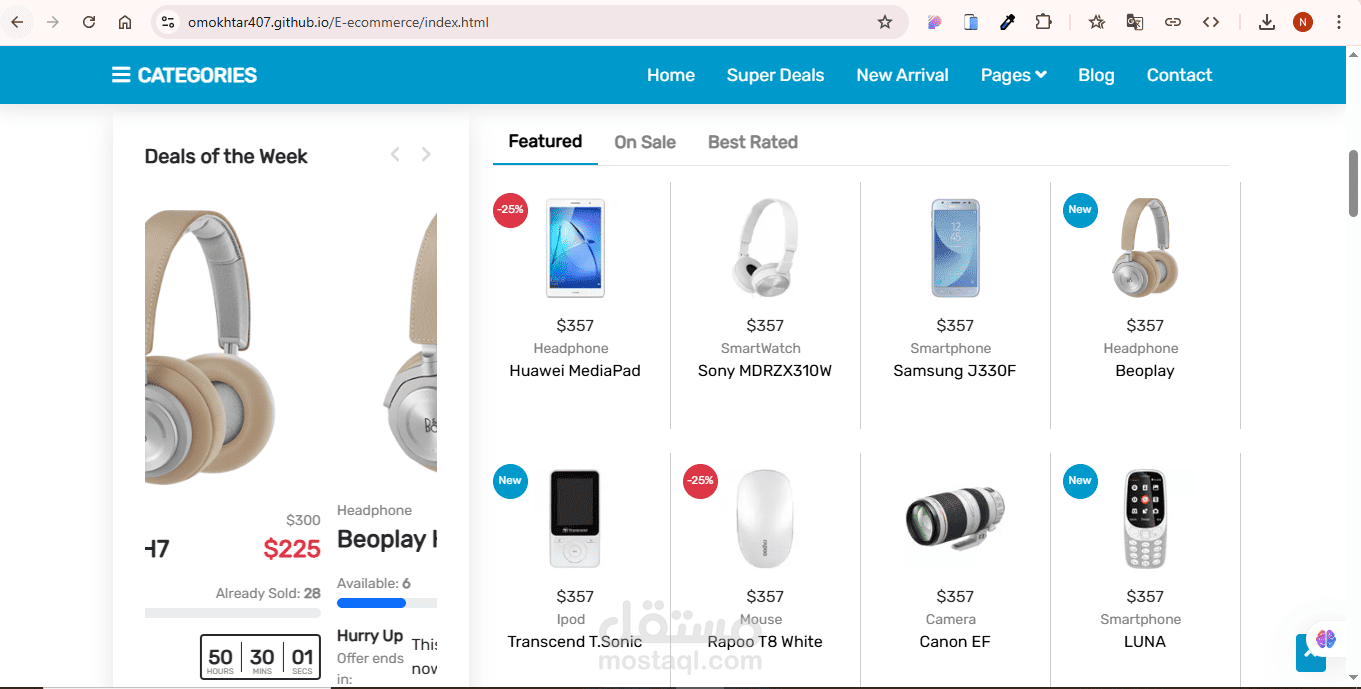The width and height of the screenshot is (1361, 689).
Task: Open the translate extension icon
Action: (1135, 22)
